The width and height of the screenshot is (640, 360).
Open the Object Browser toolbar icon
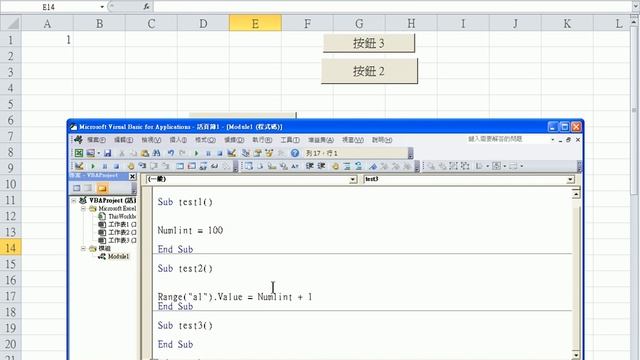269,153
